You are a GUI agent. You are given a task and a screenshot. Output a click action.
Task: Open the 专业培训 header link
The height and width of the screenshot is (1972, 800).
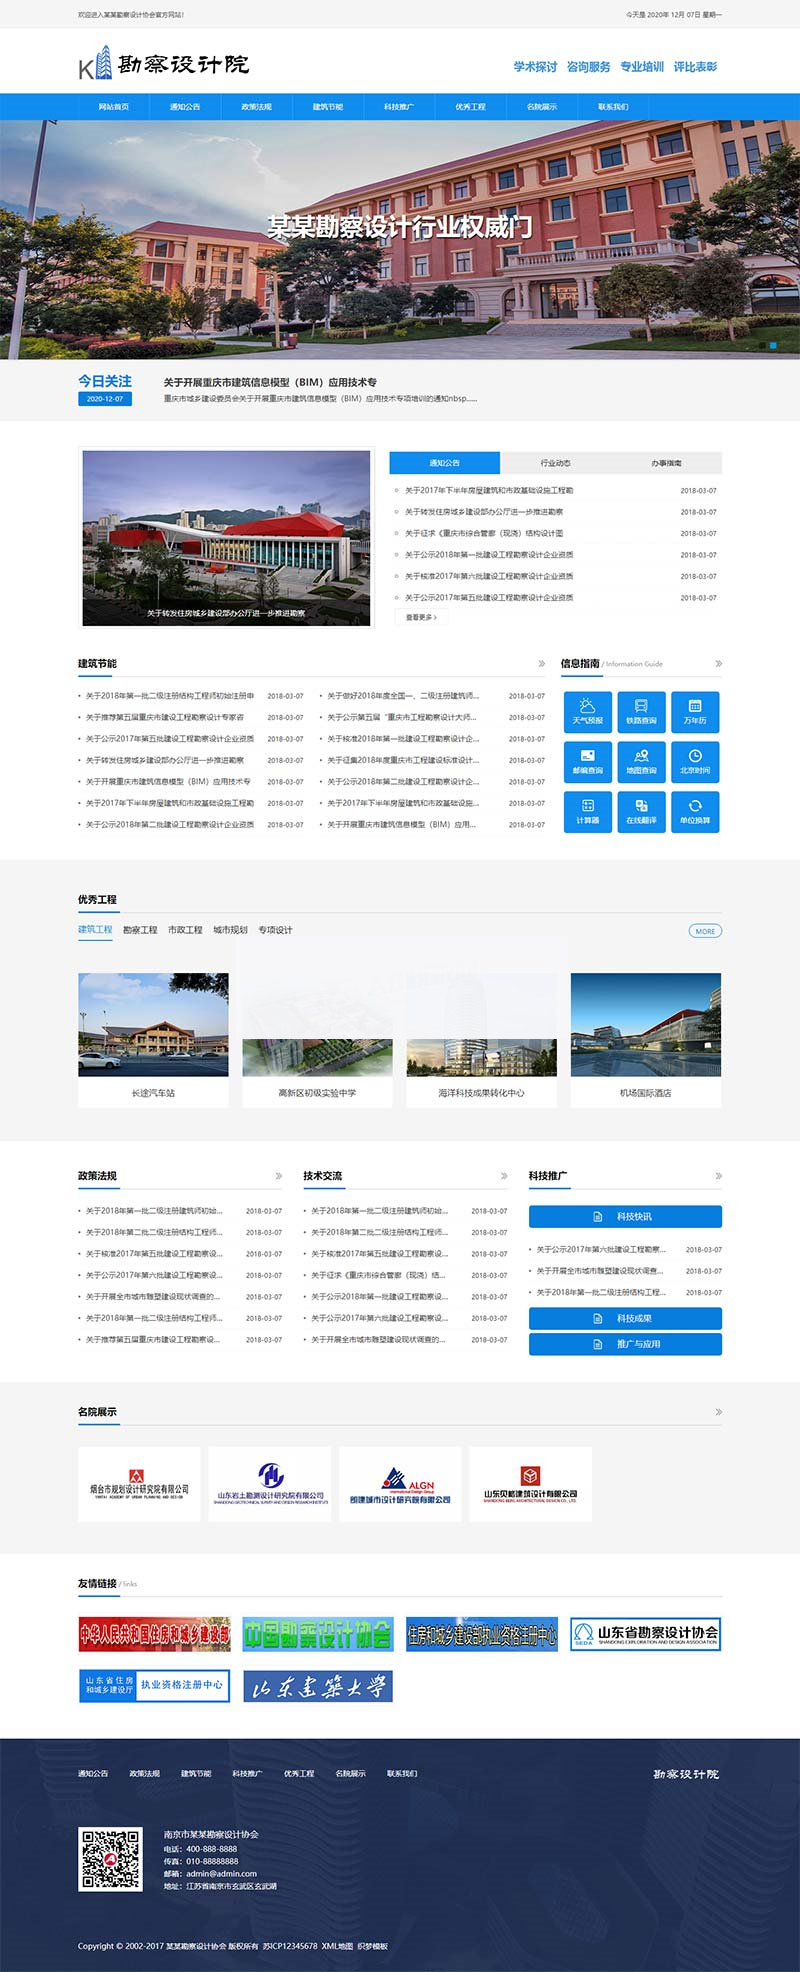tap(642, 67)
